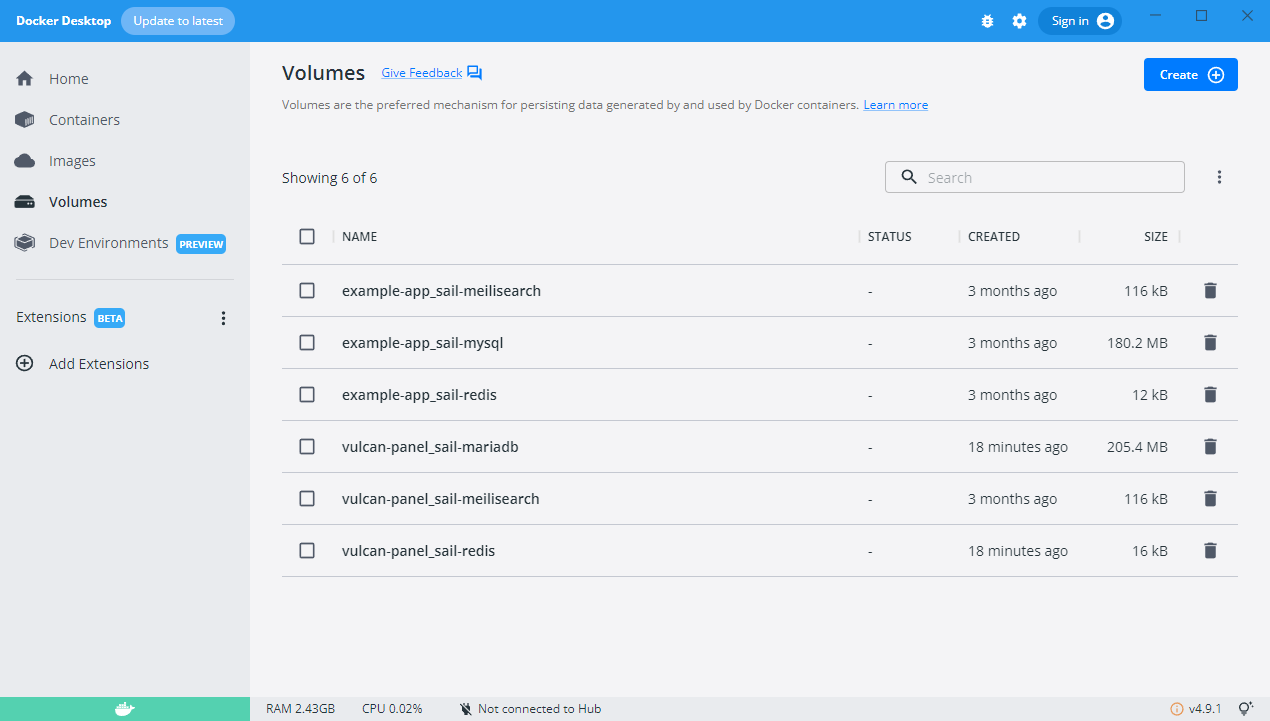Open the troubleshoot bug icon
The width and height of the screenshot is (1270, 721).
(x=987, y=21)
